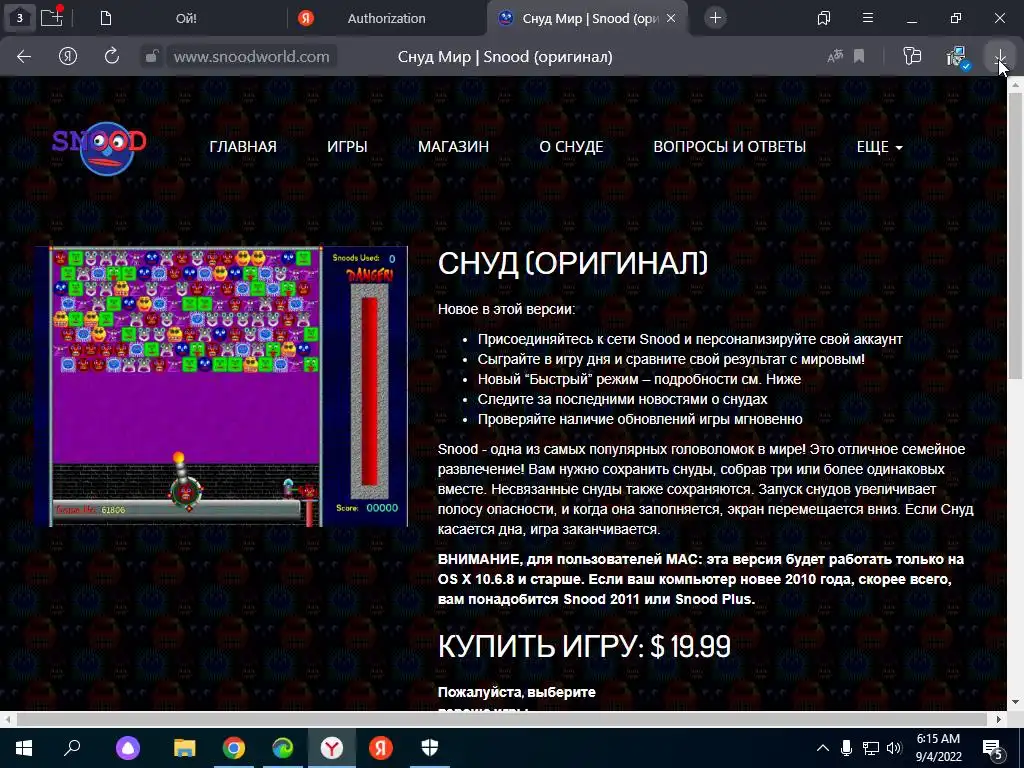
Task: Open the browser hamburger menu
Action: (868, 18)
